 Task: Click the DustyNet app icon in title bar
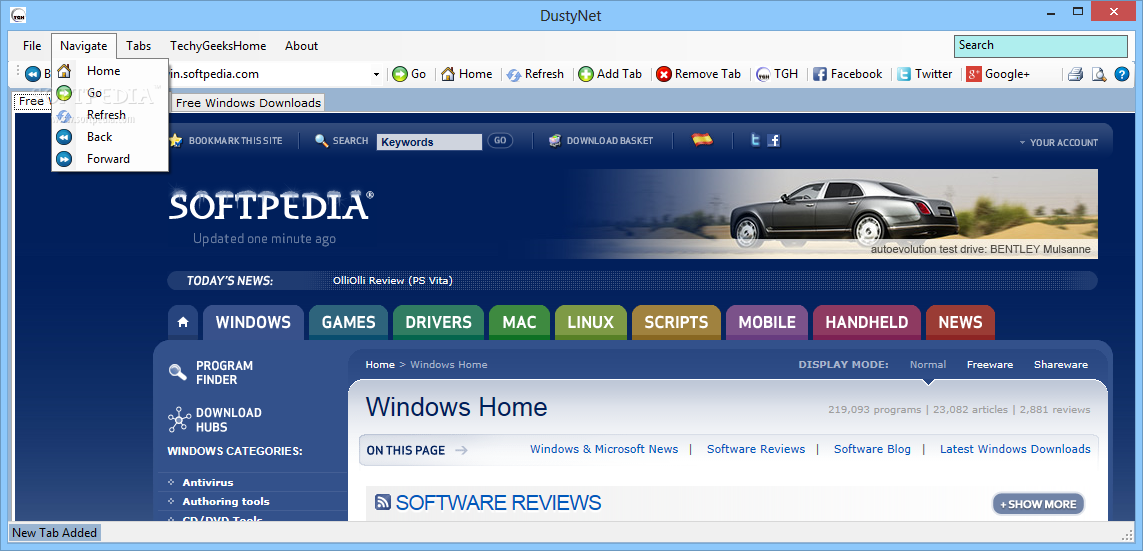[x=19, y=15]
